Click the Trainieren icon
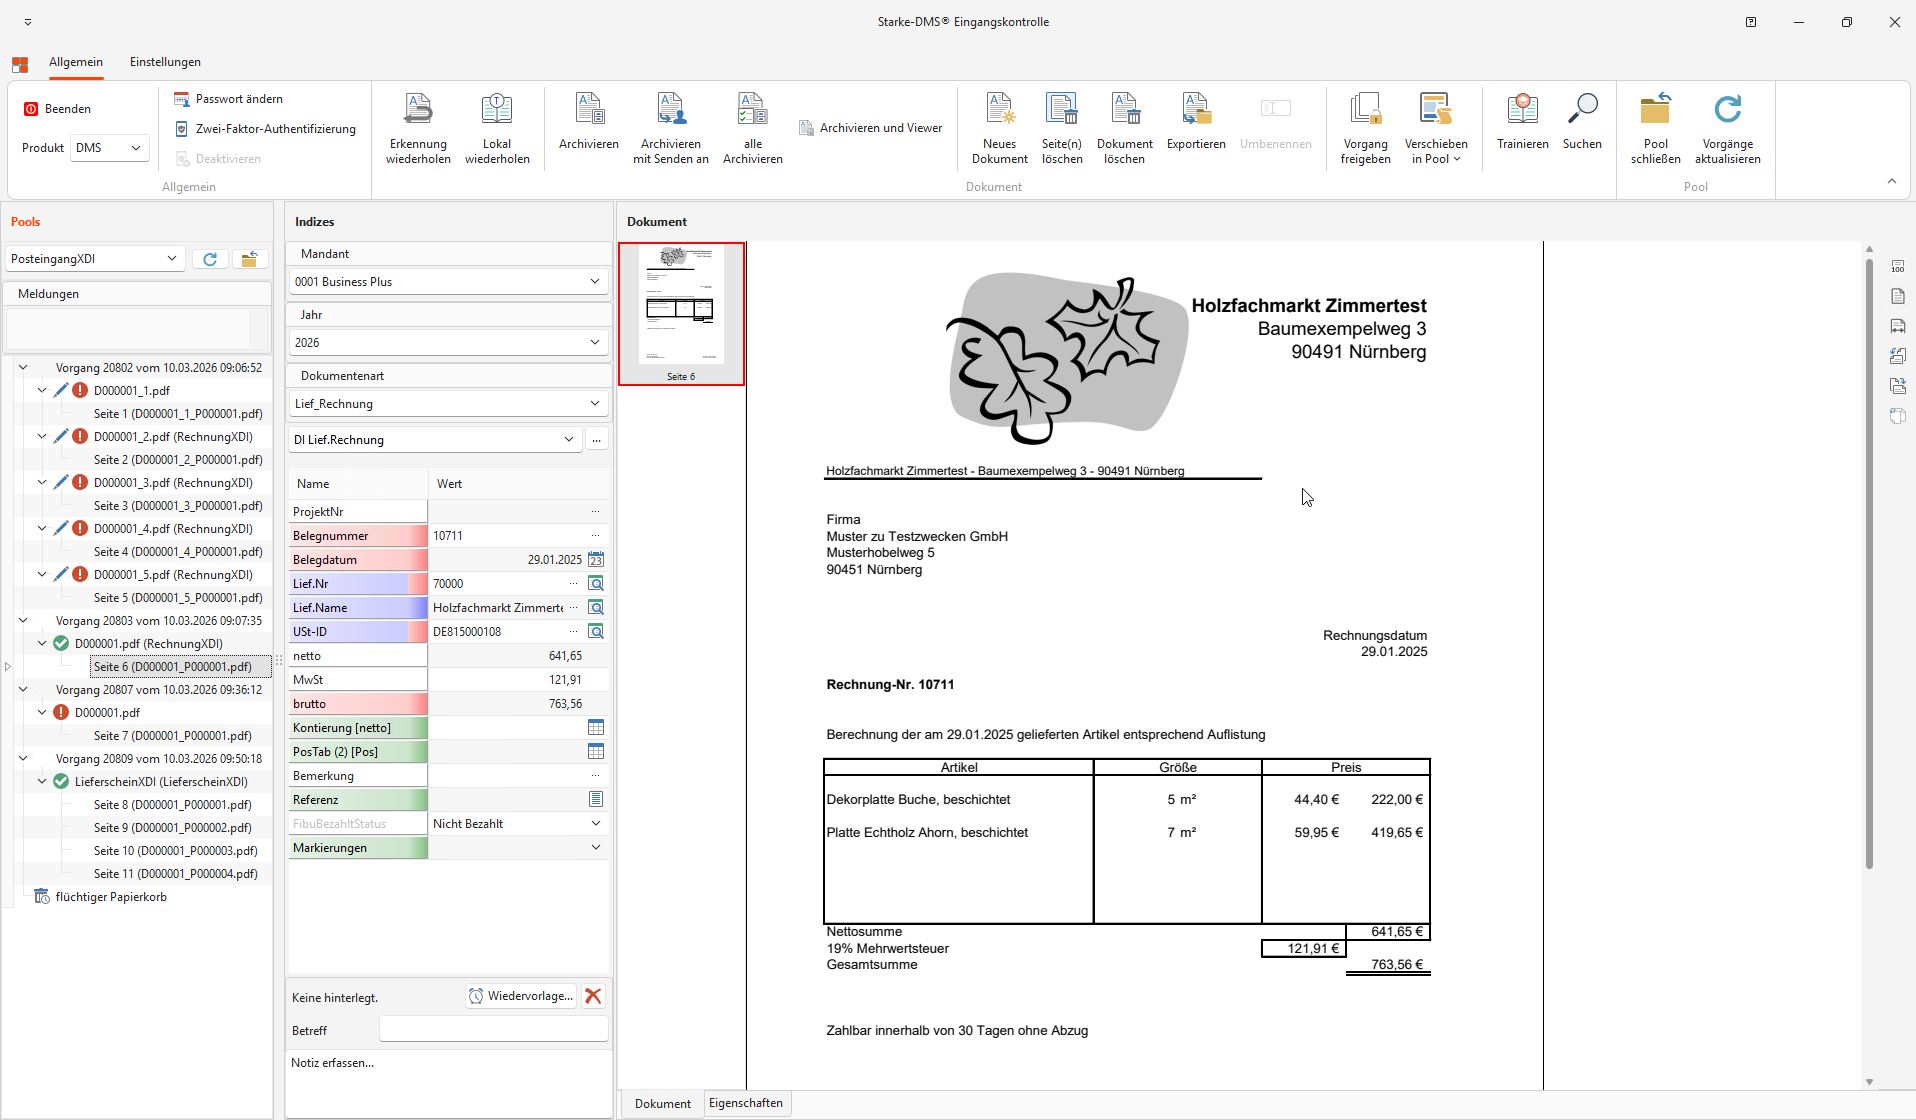The width and height of the screenshot is (1916, 1120). point(1523,109)
